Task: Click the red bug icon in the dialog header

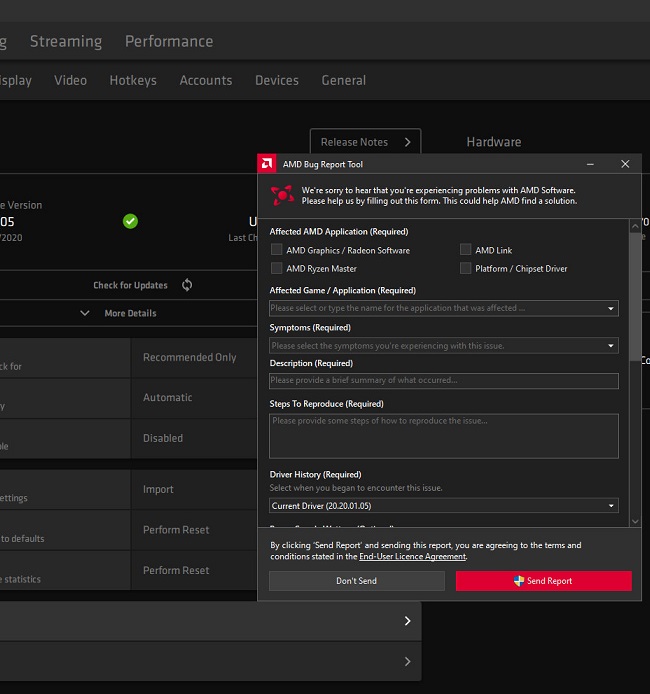Action: tap(282, 195)
